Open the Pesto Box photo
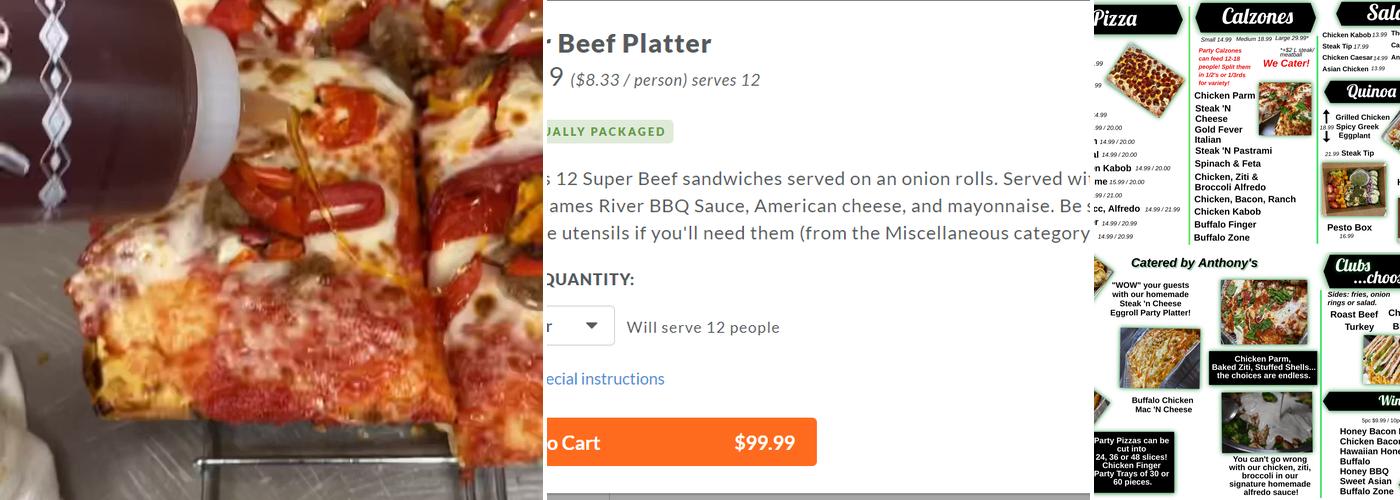This screenshot has height=500, width=1400. [x=1353, y=188]
